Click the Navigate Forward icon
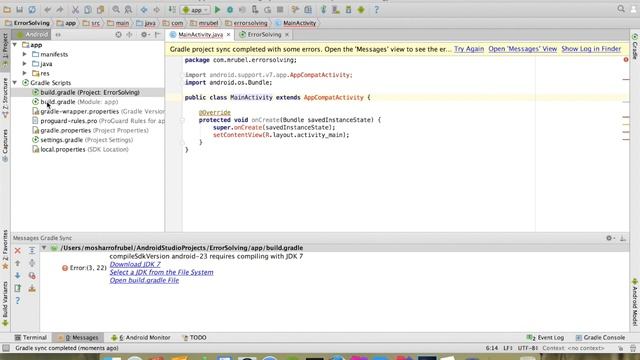 click(x=156, y=9)
